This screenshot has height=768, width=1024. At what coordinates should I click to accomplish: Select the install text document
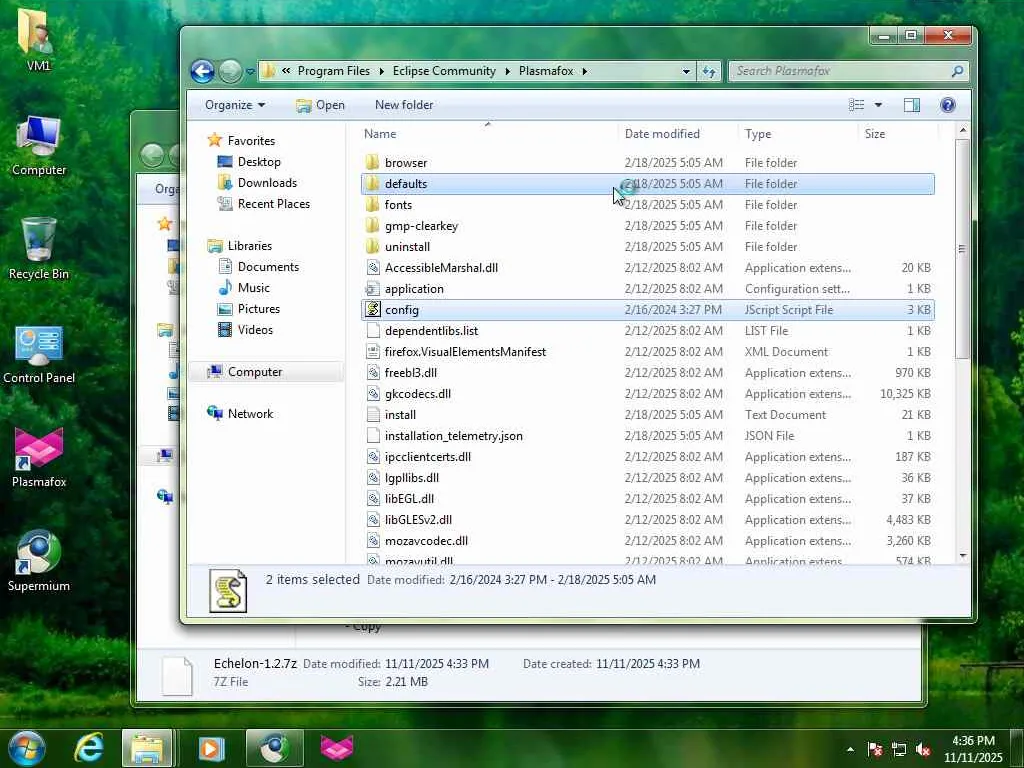pos(400,415)
